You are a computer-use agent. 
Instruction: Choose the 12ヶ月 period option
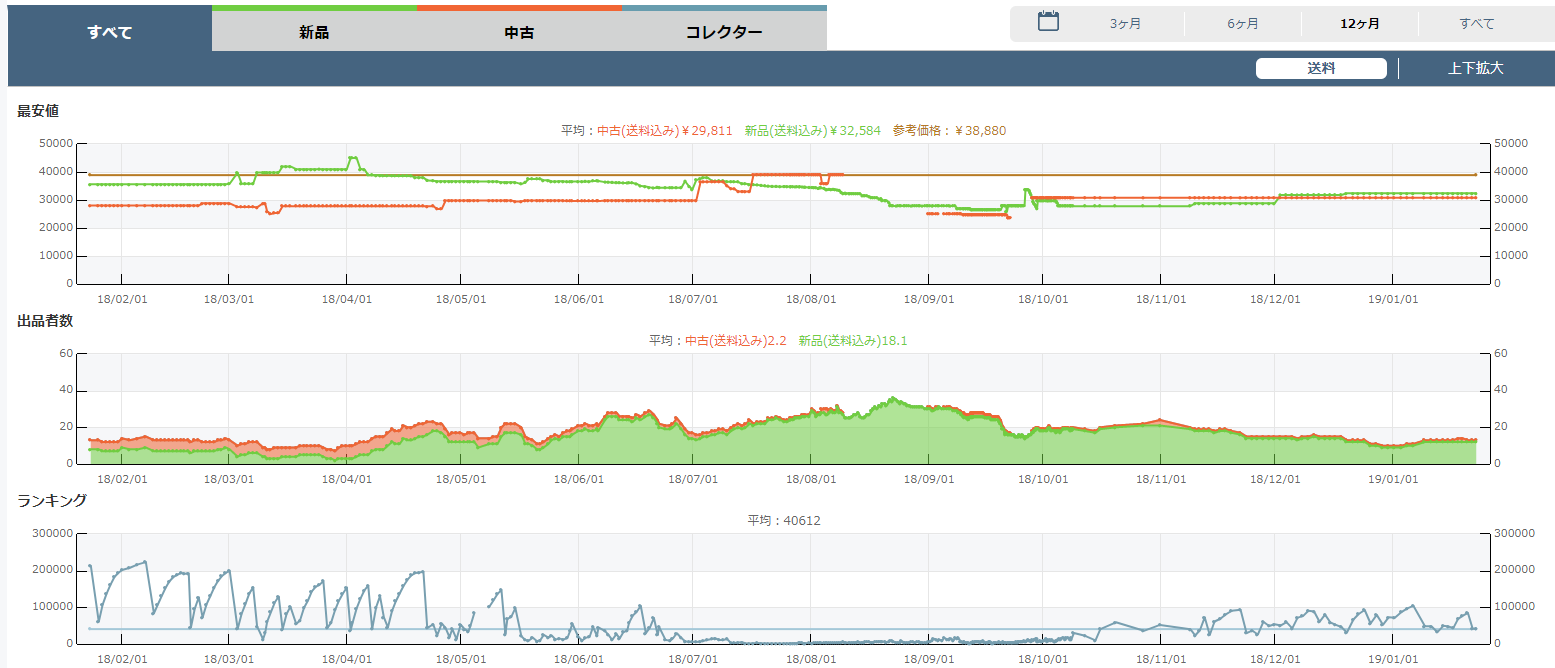coord(1360,24)
